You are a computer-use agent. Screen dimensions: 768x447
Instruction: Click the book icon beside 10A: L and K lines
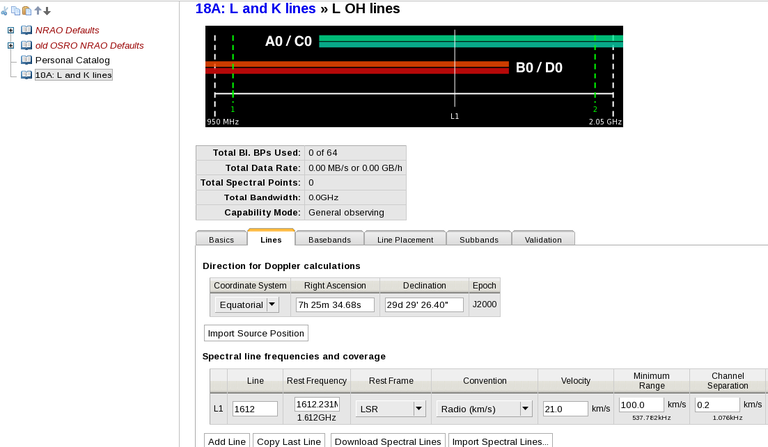tap(26, 75)
